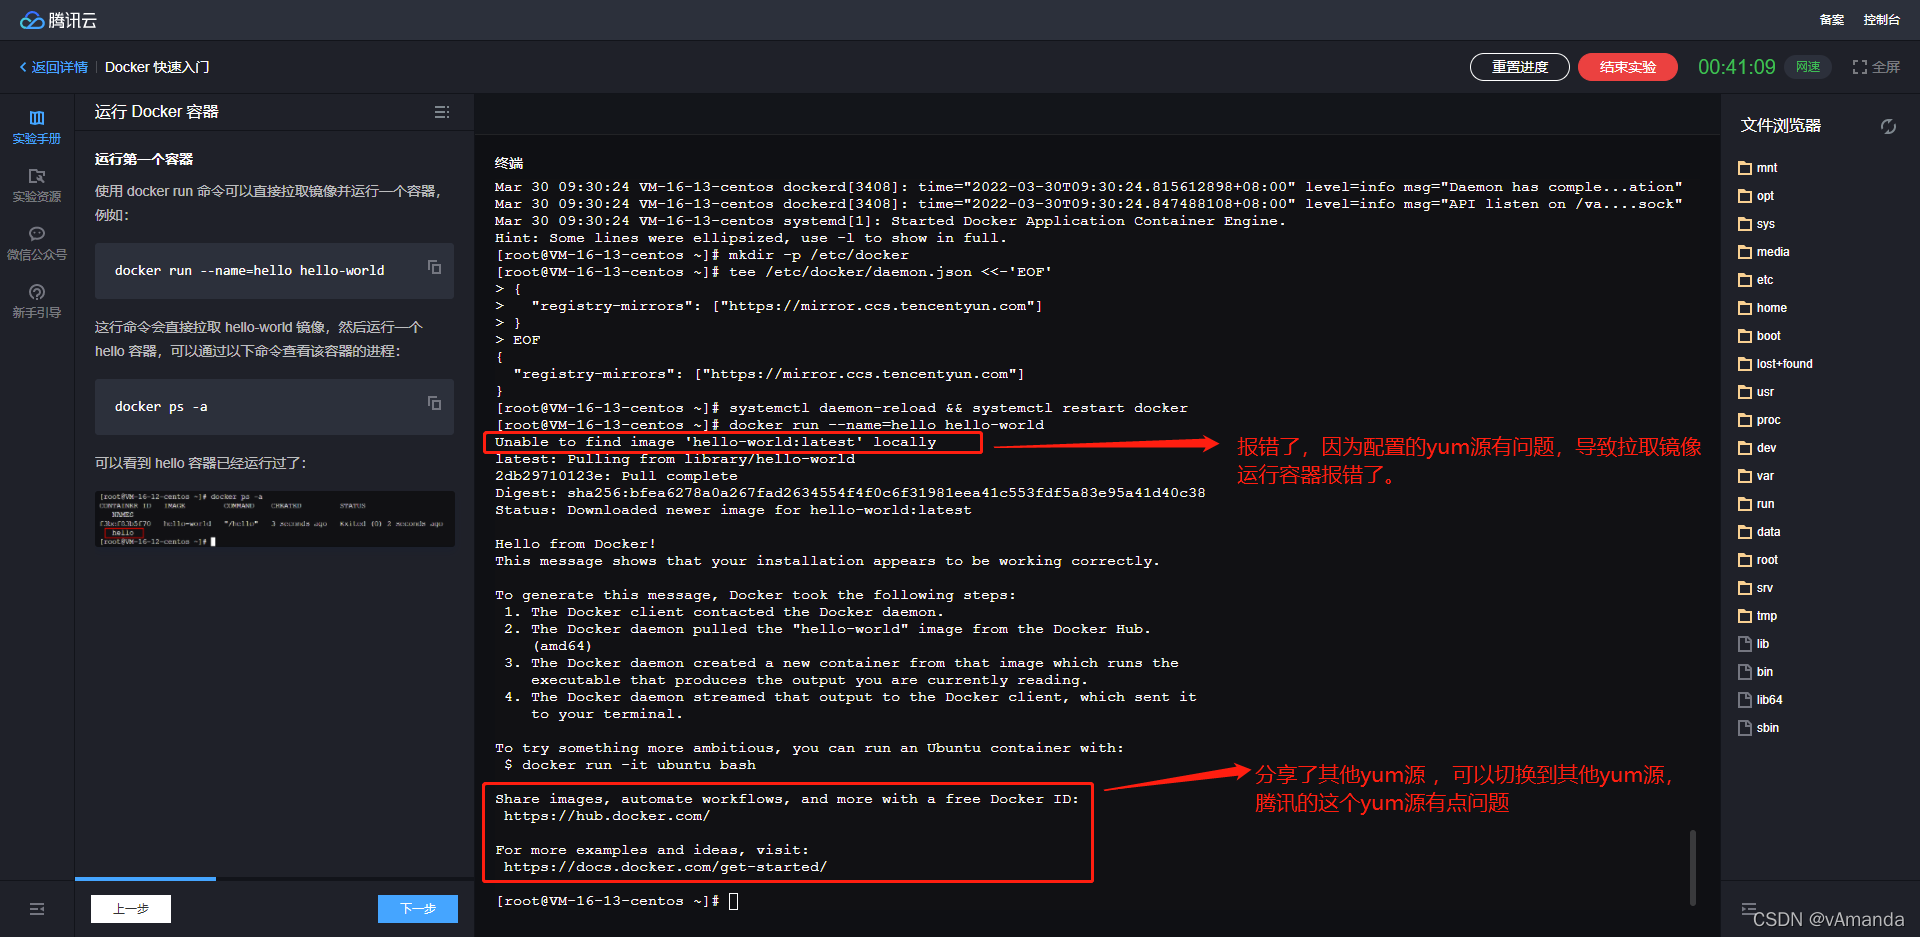Viewport: 1920px width, 937px height.
Task: Open the run folder
Action: [x=1756, y=504]
